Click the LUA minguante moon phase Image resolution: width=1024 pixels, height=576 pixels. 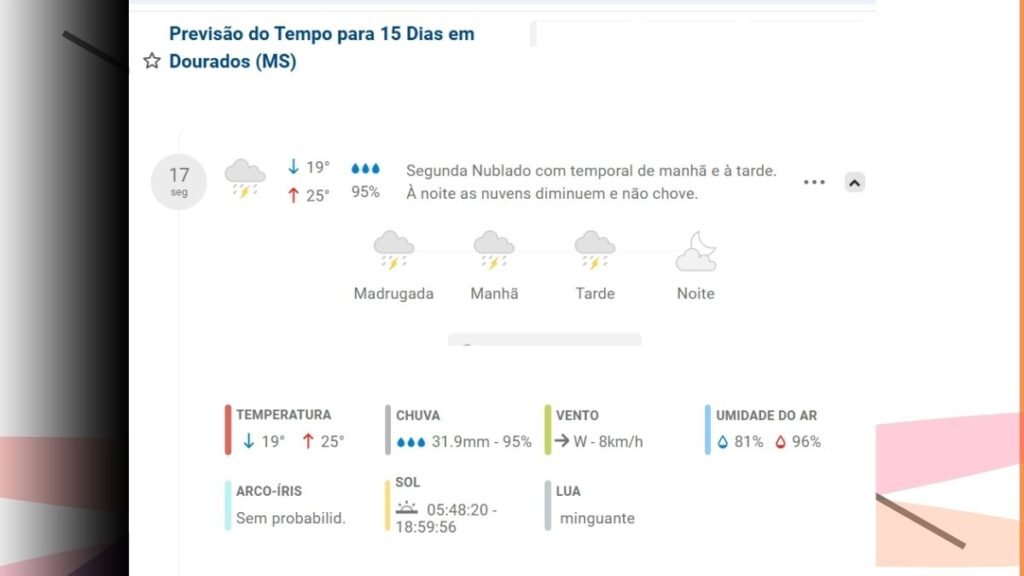(x=597, y=518)
